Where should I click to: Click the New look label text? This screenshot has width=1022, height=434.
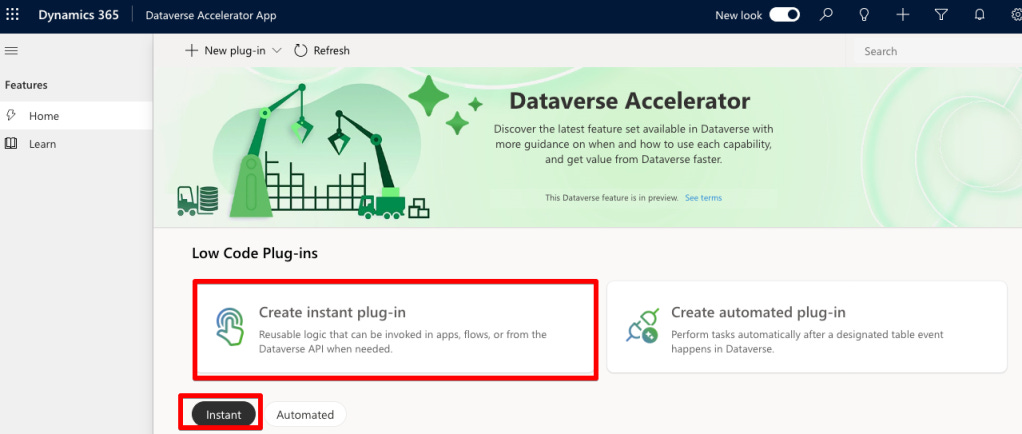tap(738, 16)
